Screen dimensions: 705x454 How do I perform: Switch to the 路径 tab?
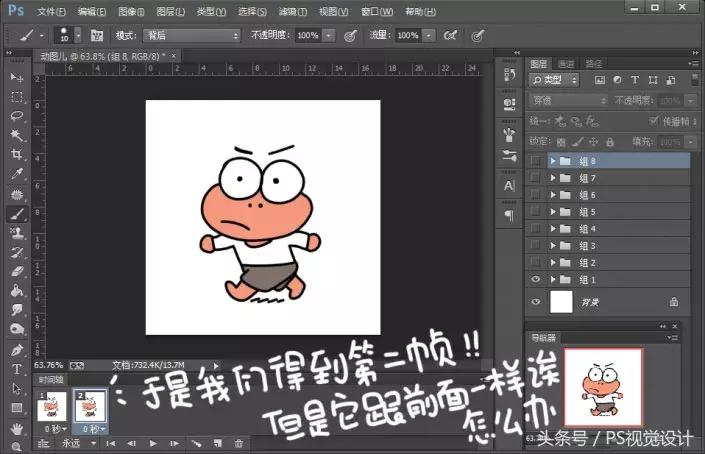click(x=593, y=64)
